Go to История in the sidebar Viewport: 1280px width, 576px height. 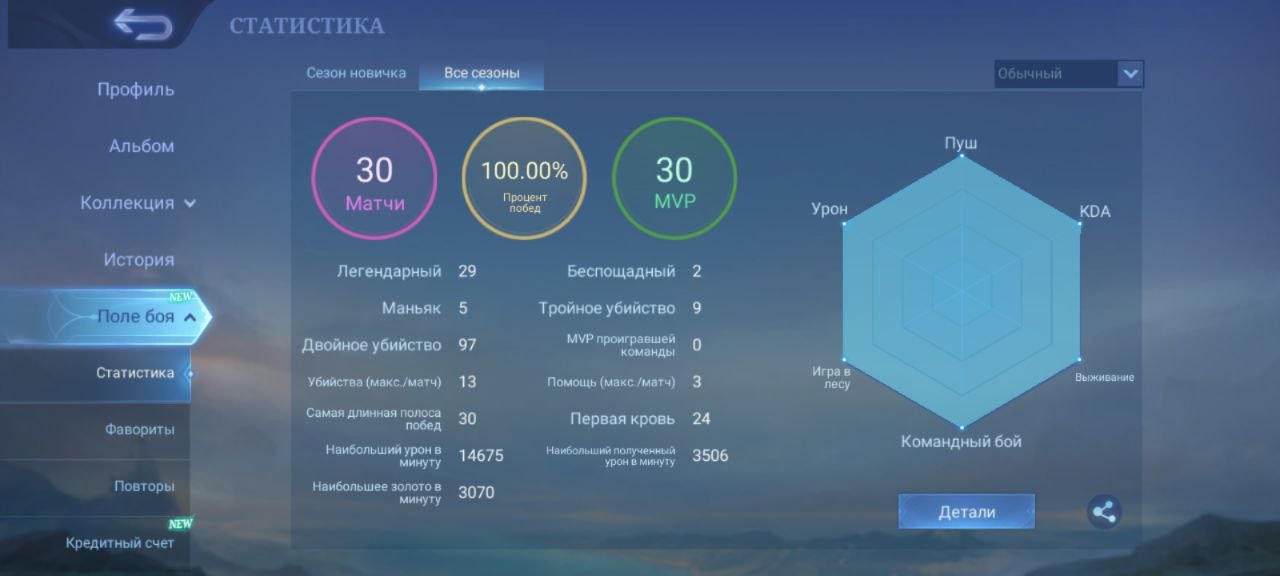point(138,260)
